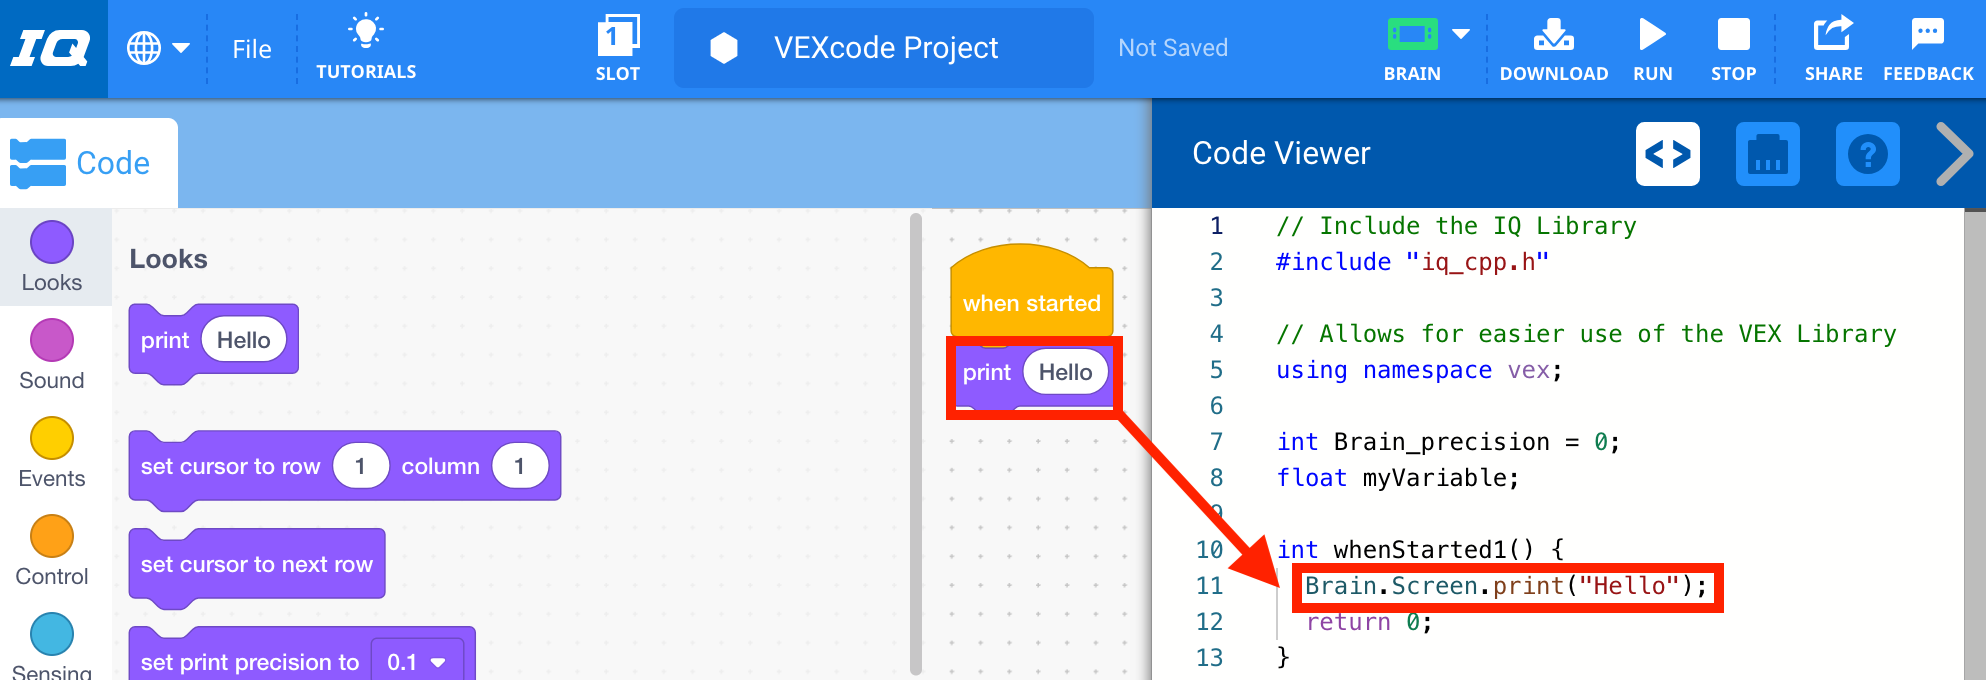Open the File menu
1986x680 pixels.
point(251,49)
